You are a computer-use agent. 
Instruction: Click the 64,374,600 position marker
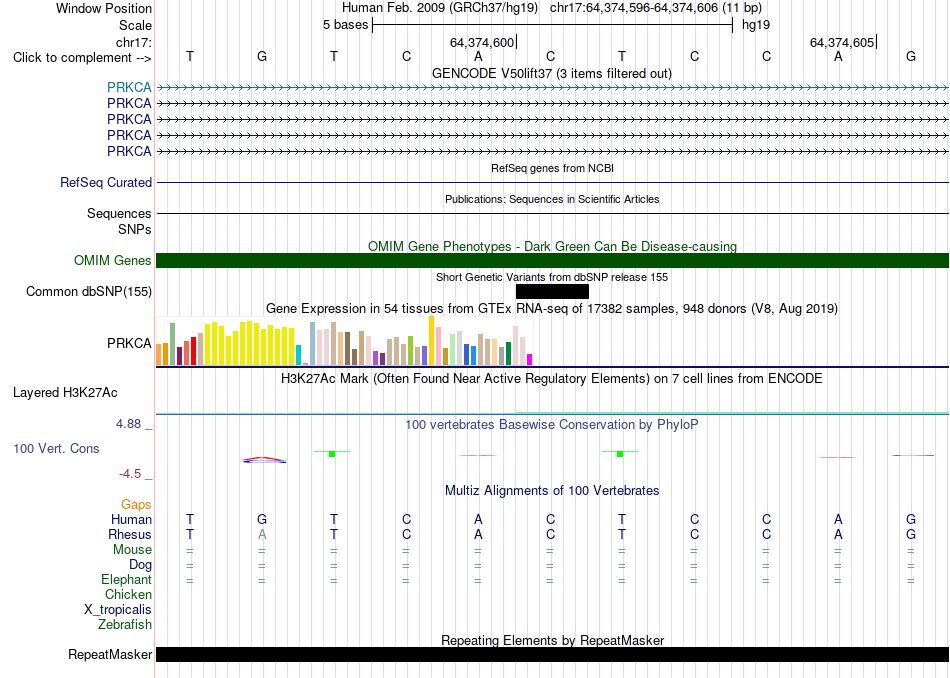pos(482,42)
